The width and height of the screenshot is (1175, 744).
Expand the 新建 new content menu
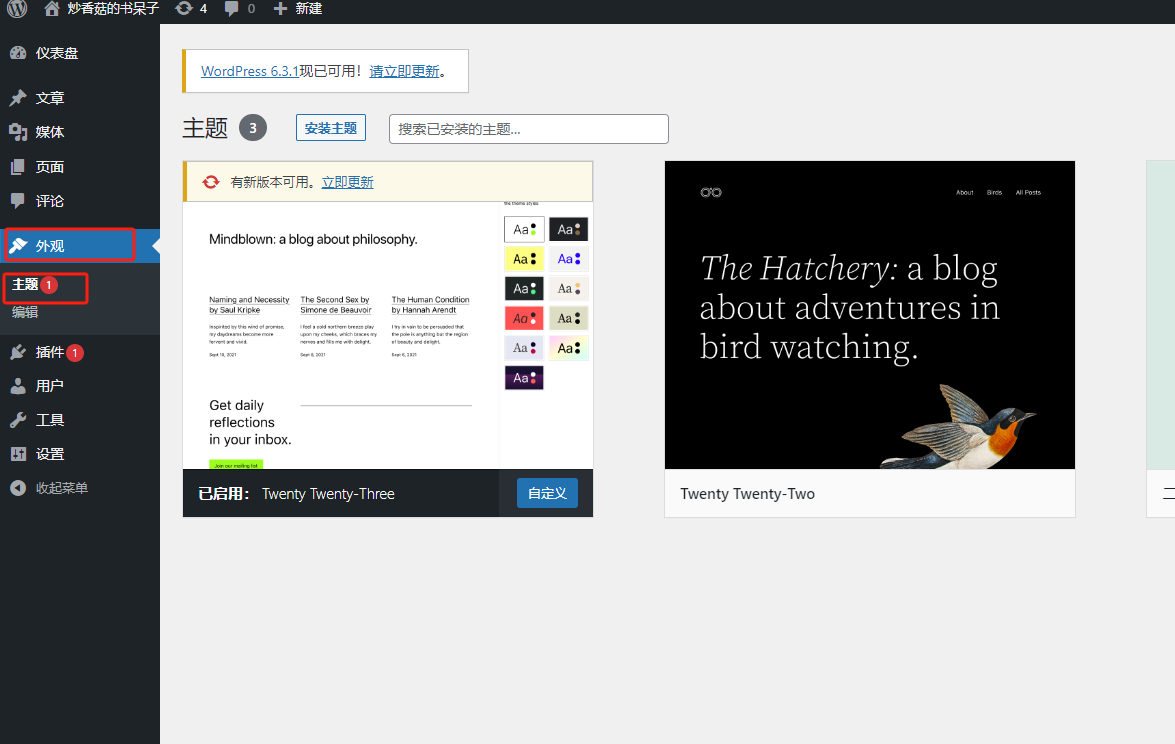tap(298, 8)
